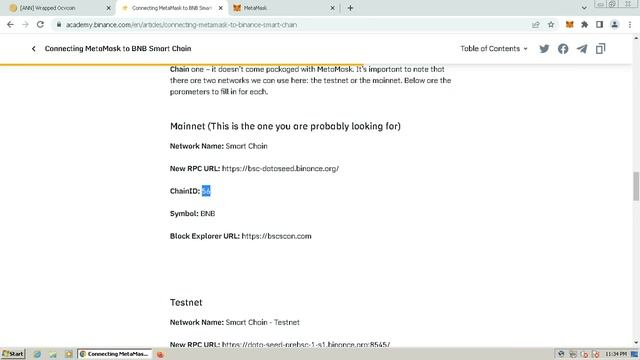Click the Mainnet Smart Chain network name
The width and height of the screenshot is (640, 360).
click(247, 146)
